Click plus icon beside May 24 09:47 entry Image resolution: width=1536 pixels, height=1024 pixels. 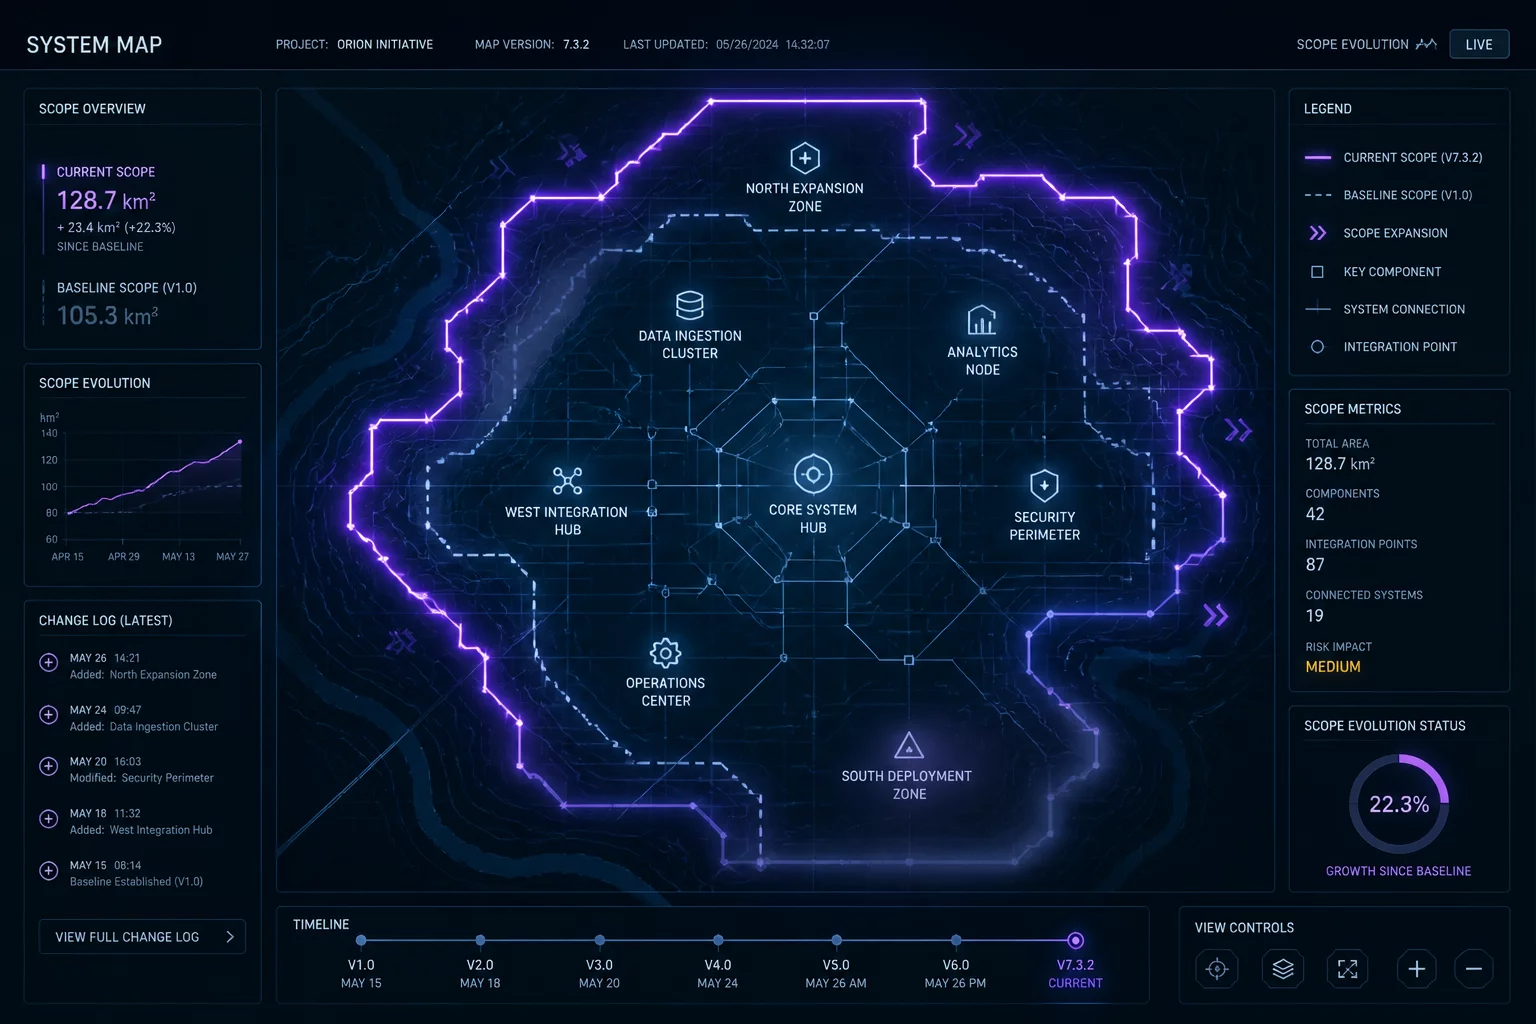[x=48, y=714]
